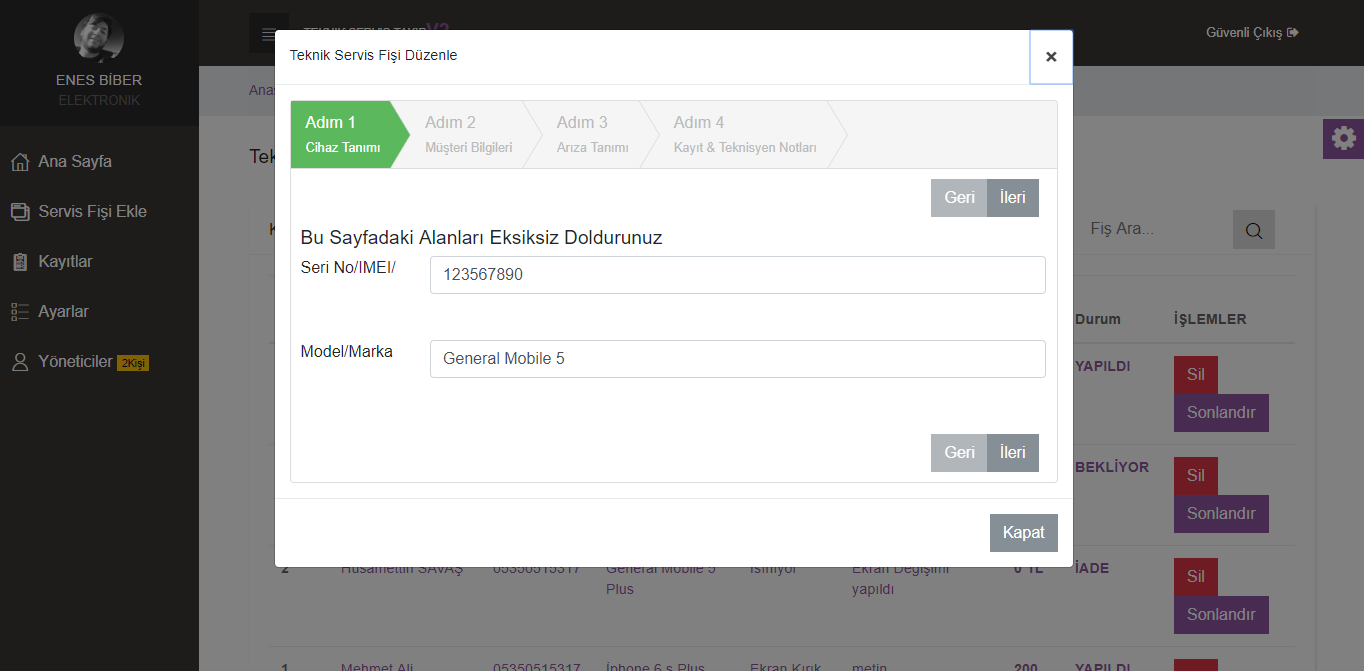Click the ENES BİBER username text
The image size is (1364, 671).
pyautogui.click(x=99, y=80)
